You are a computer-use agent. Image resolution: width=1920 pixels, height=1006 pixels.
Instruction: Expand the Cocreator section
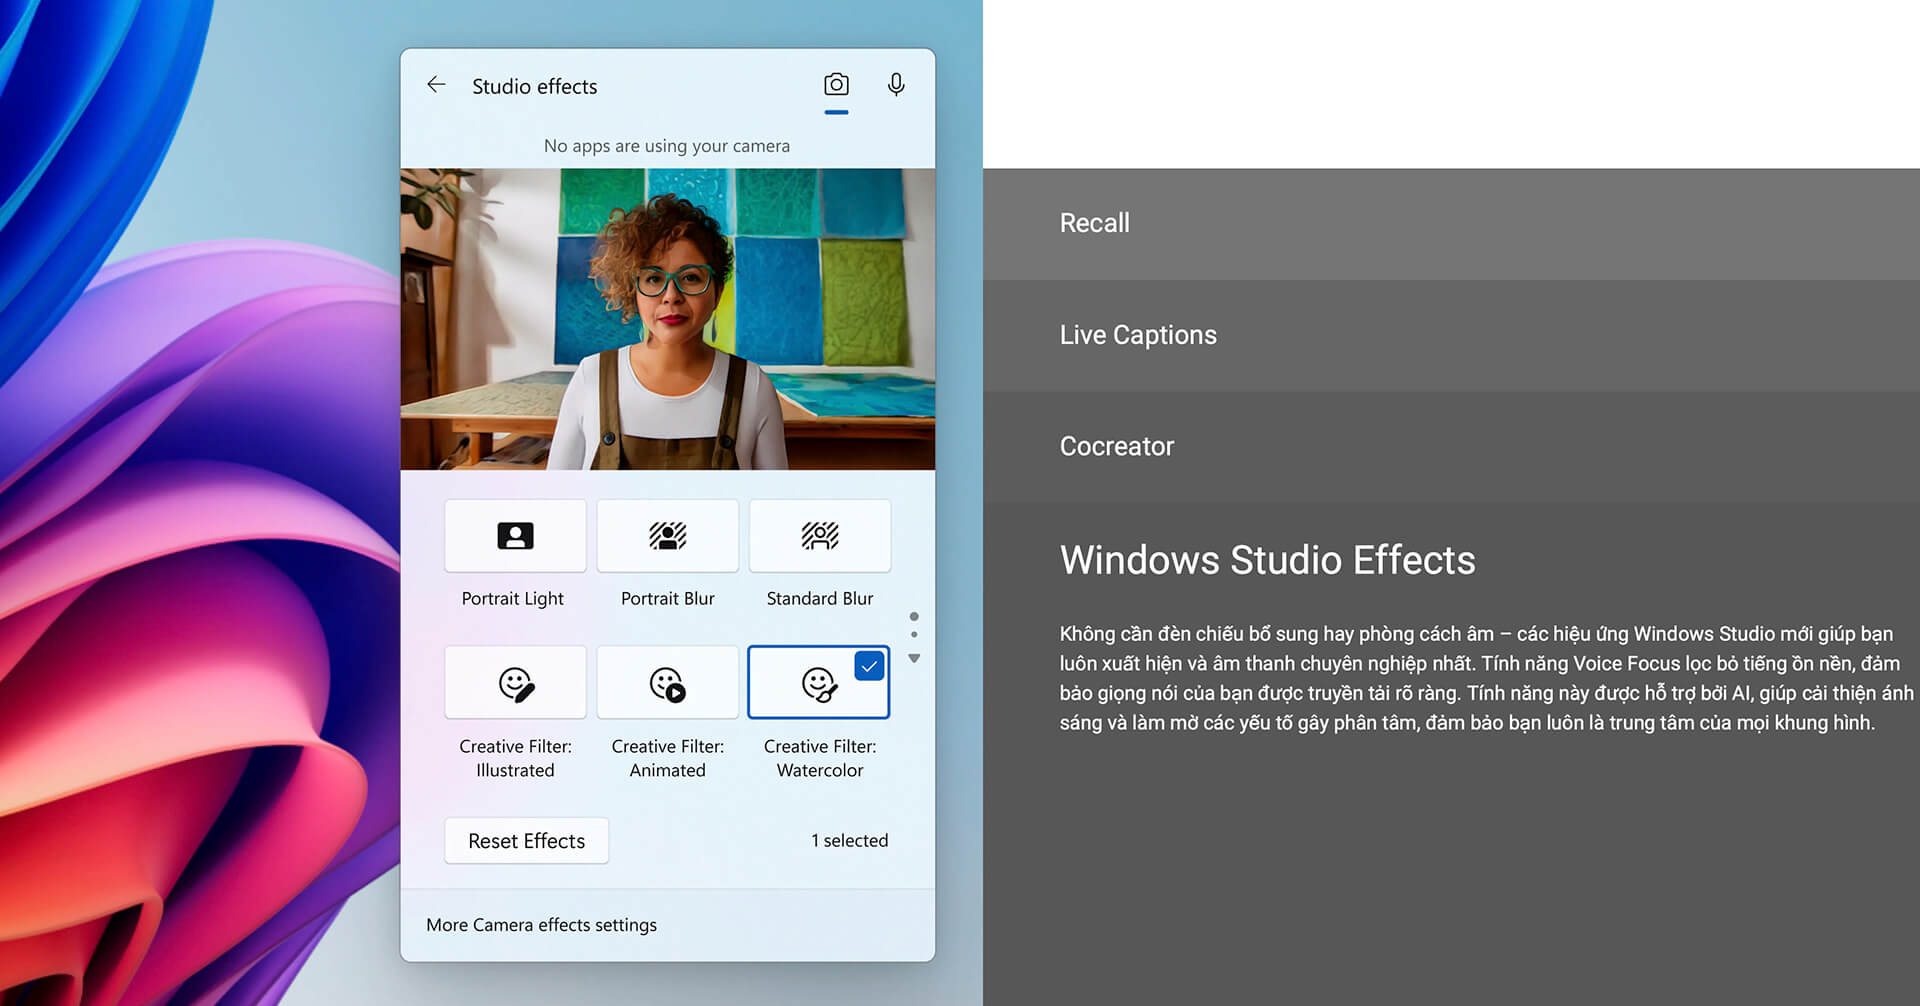1116,446
